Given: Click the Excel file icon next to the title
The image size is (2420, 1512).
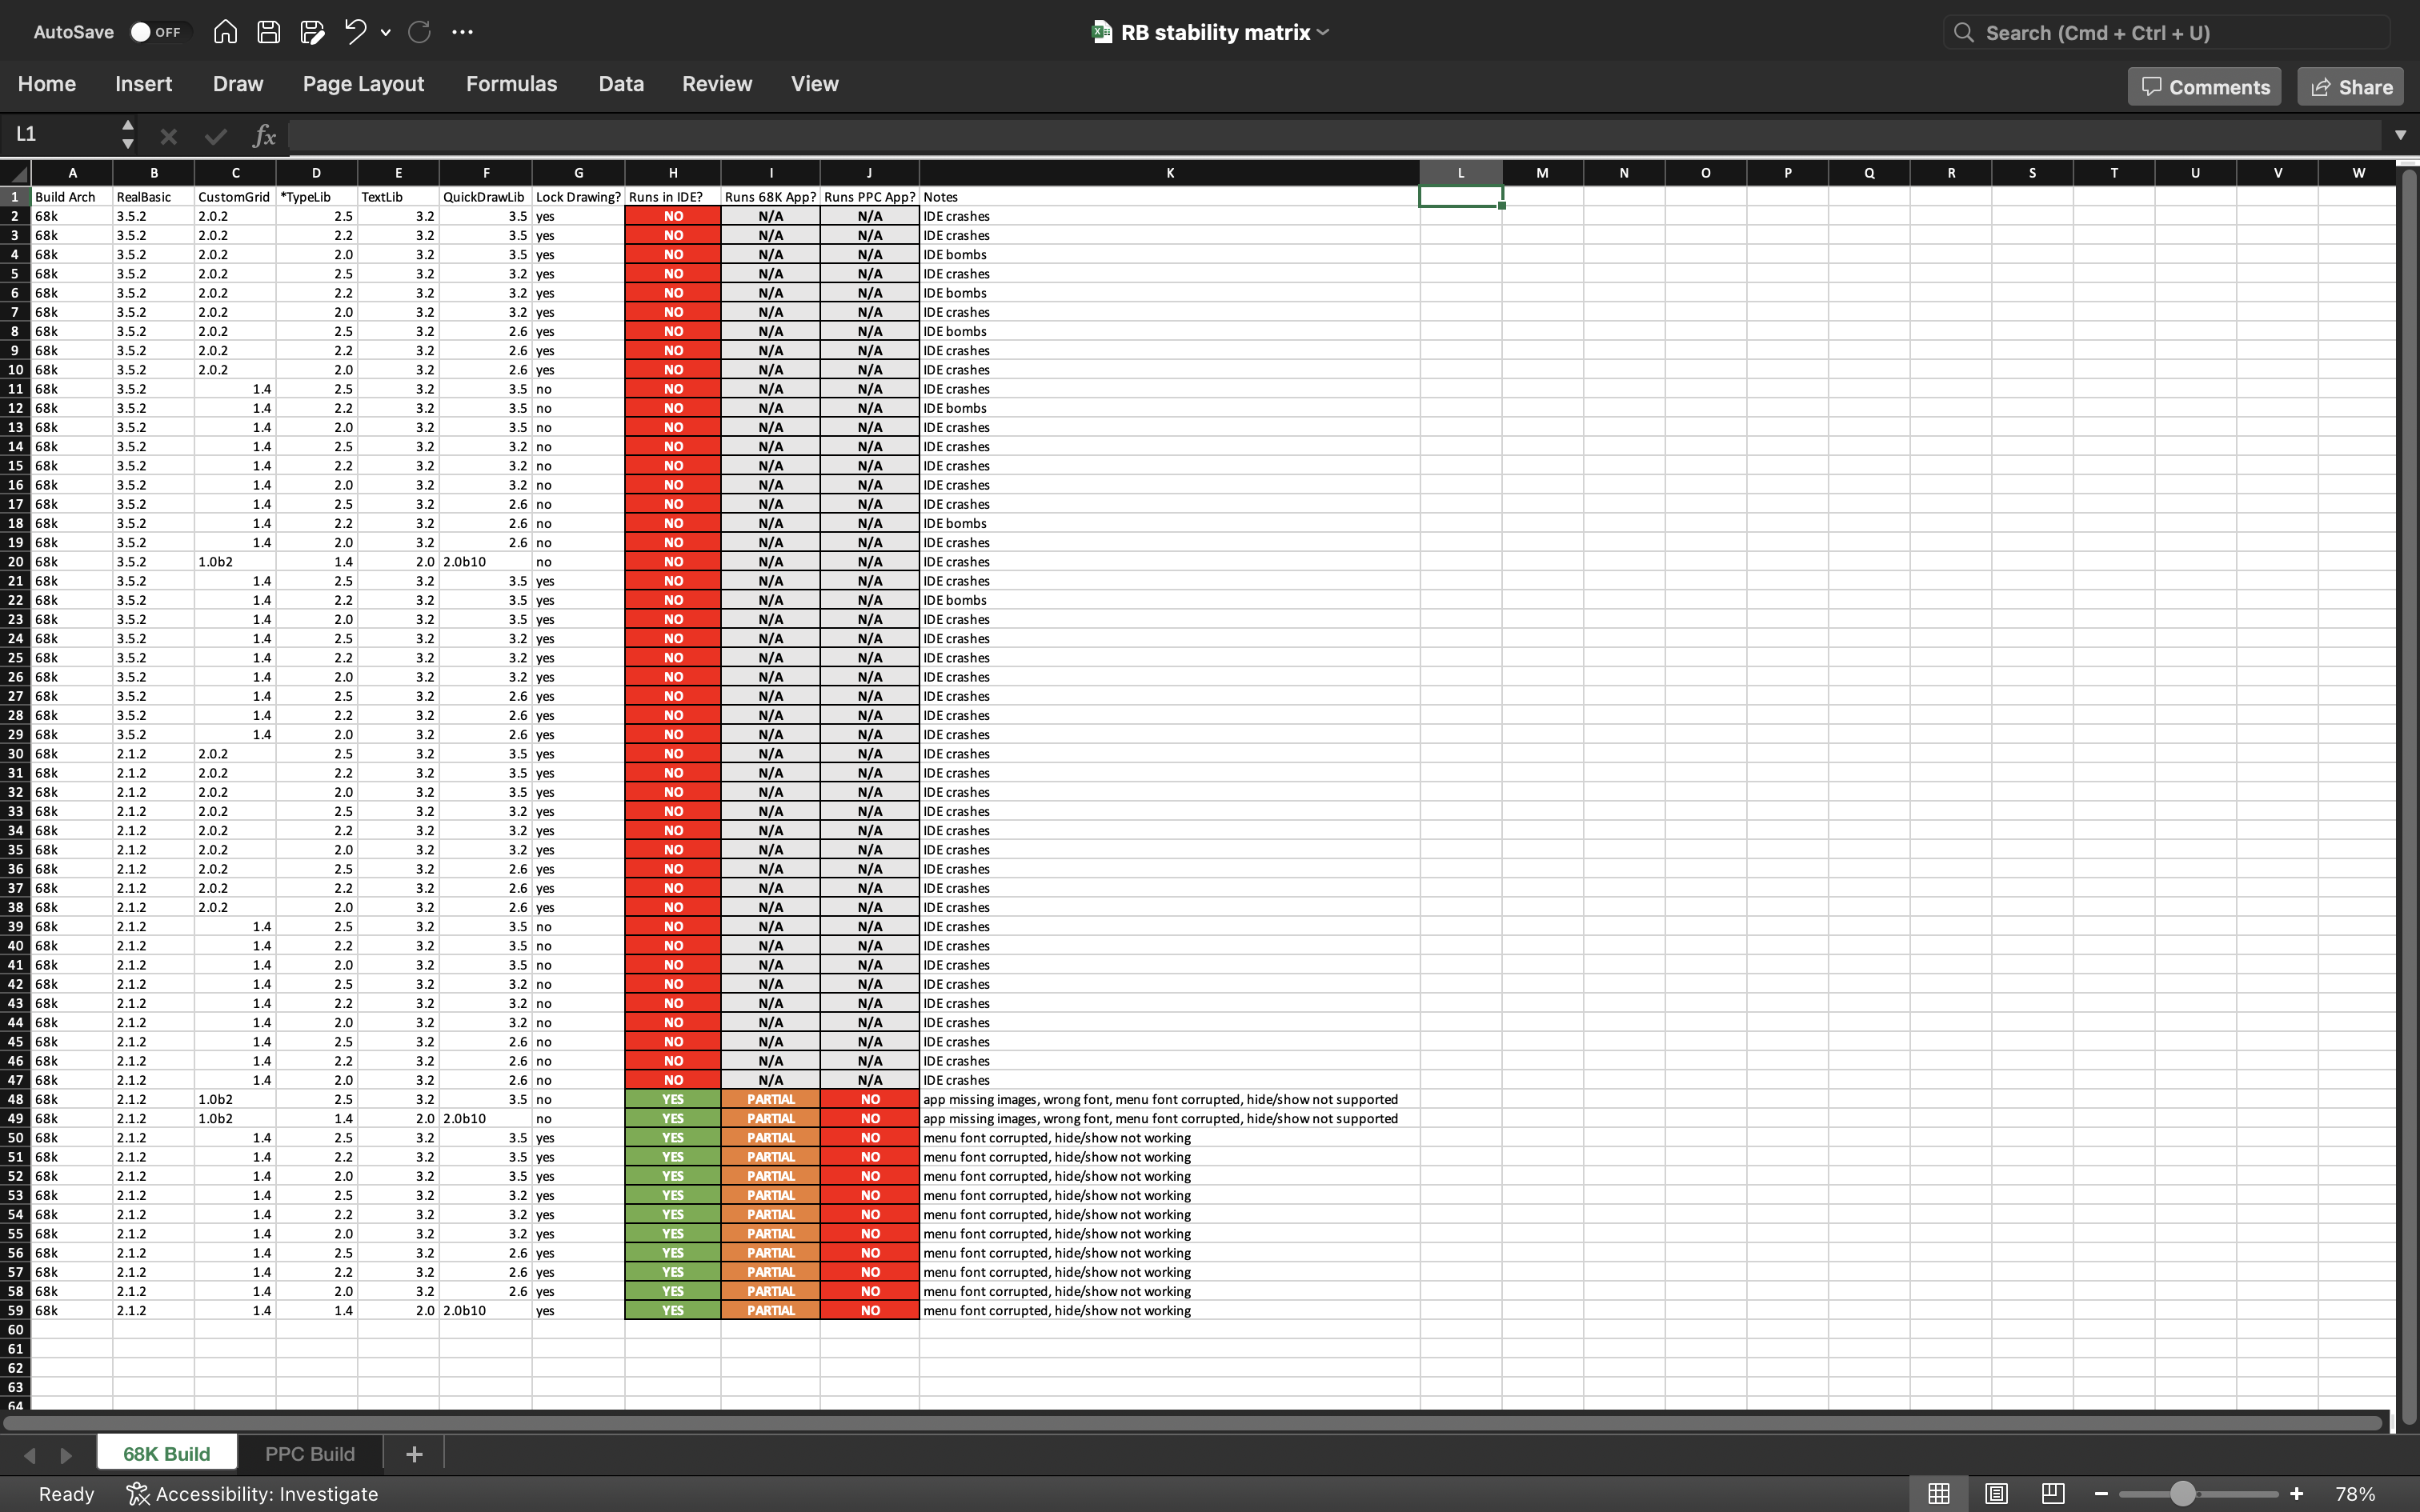Looking at the screenshot, I should pos(1101,32).
